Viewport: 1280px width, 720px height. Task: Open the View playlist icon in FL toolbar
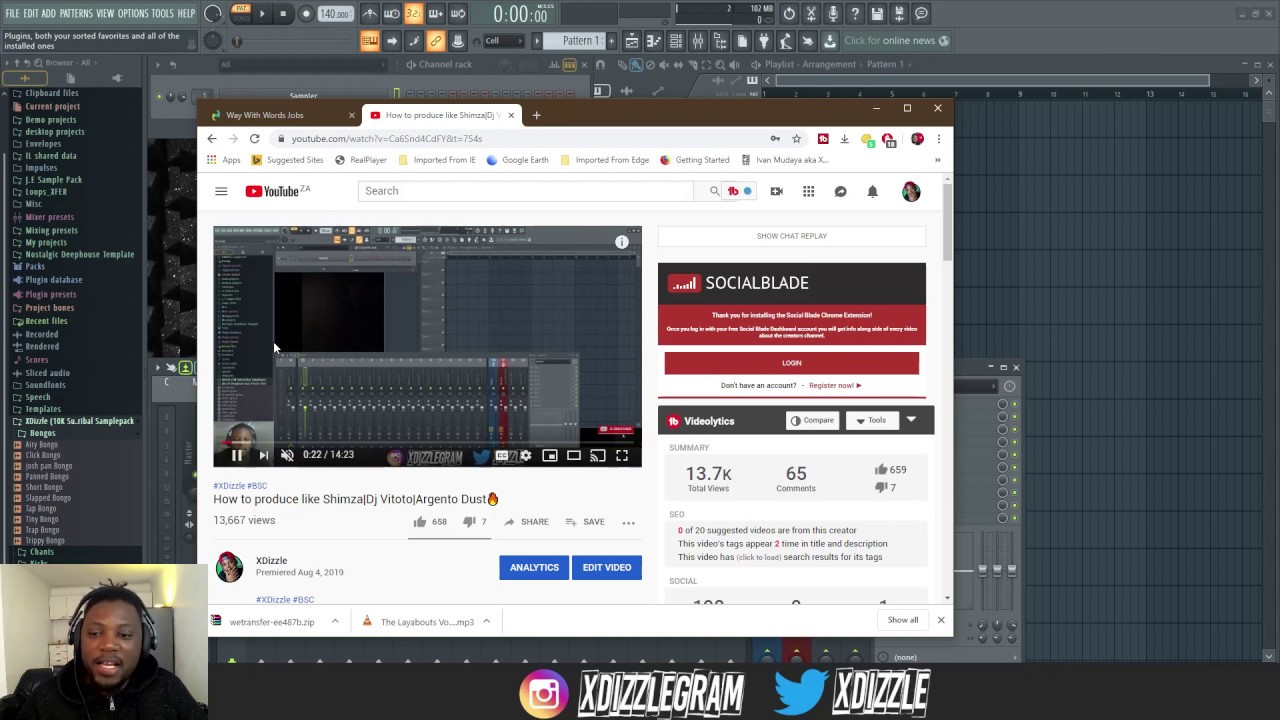tap(632, 41)
